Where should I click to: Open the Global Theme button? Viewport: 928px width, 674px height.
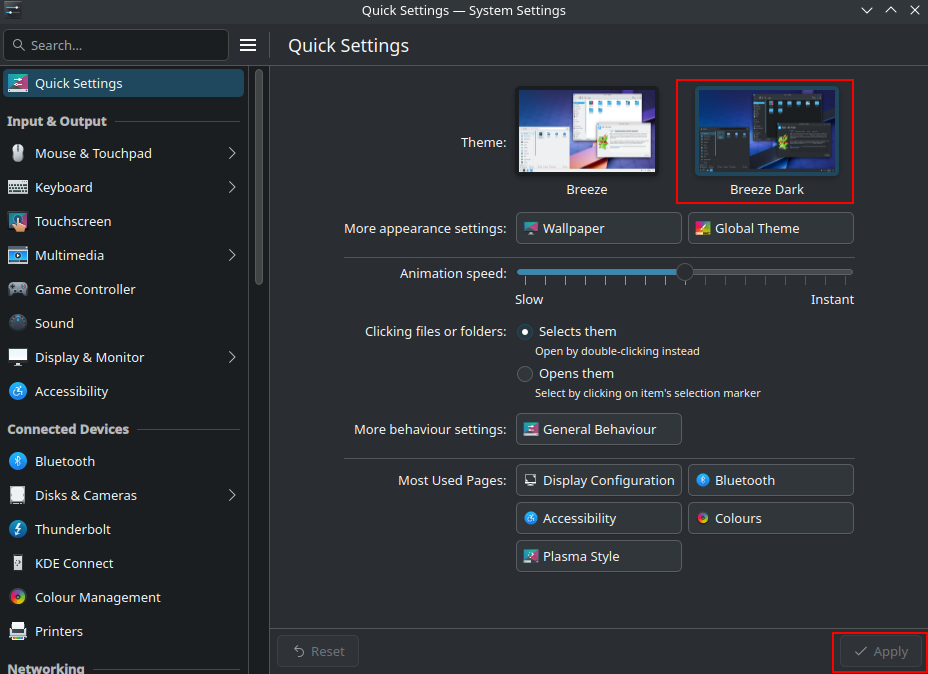[x=771, y=228]
